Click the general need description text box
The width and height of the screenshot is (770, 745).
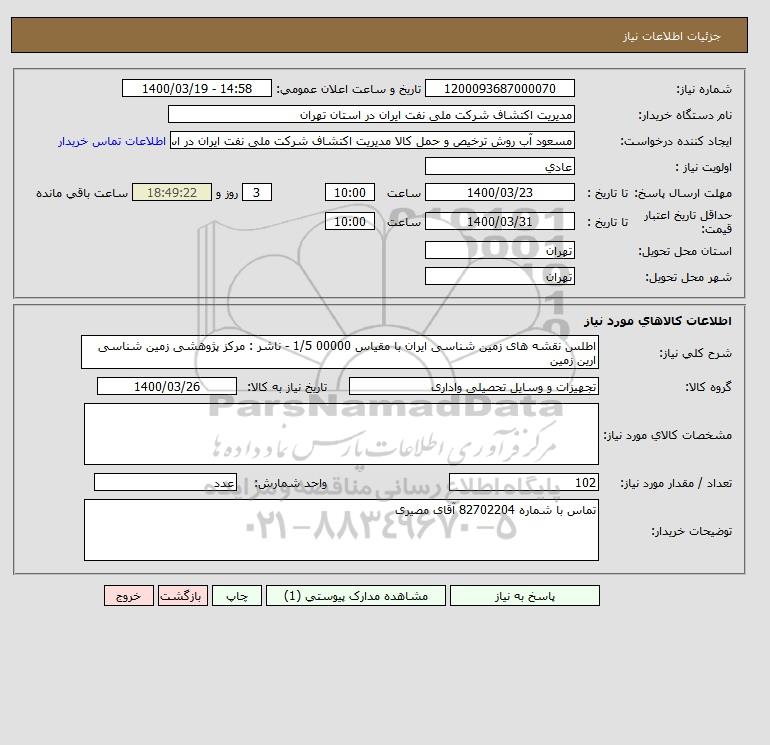pyautogui.click(x=340, y=353)
